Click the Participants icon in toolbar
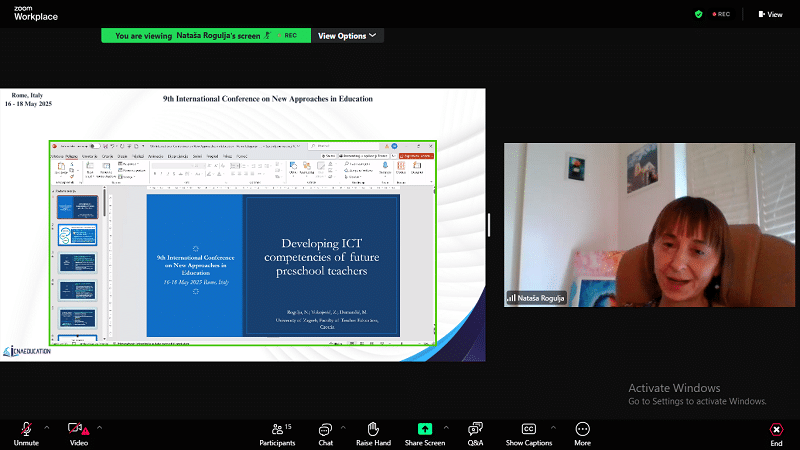 coord(277,429)
